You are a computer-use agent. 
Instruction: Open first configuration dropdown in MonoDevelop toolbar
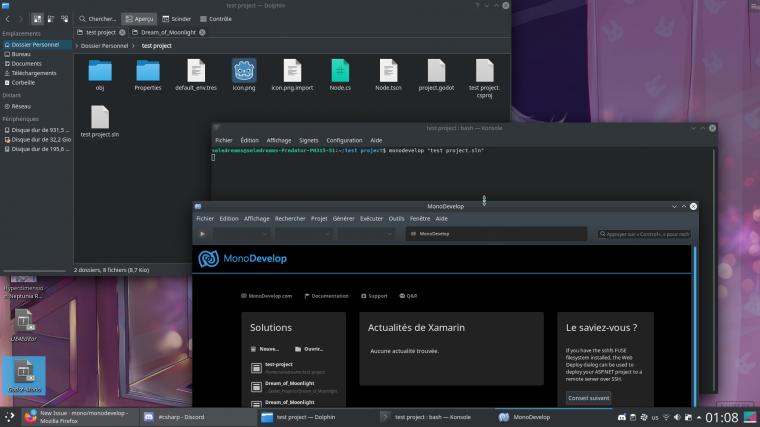tap(241, 234)
